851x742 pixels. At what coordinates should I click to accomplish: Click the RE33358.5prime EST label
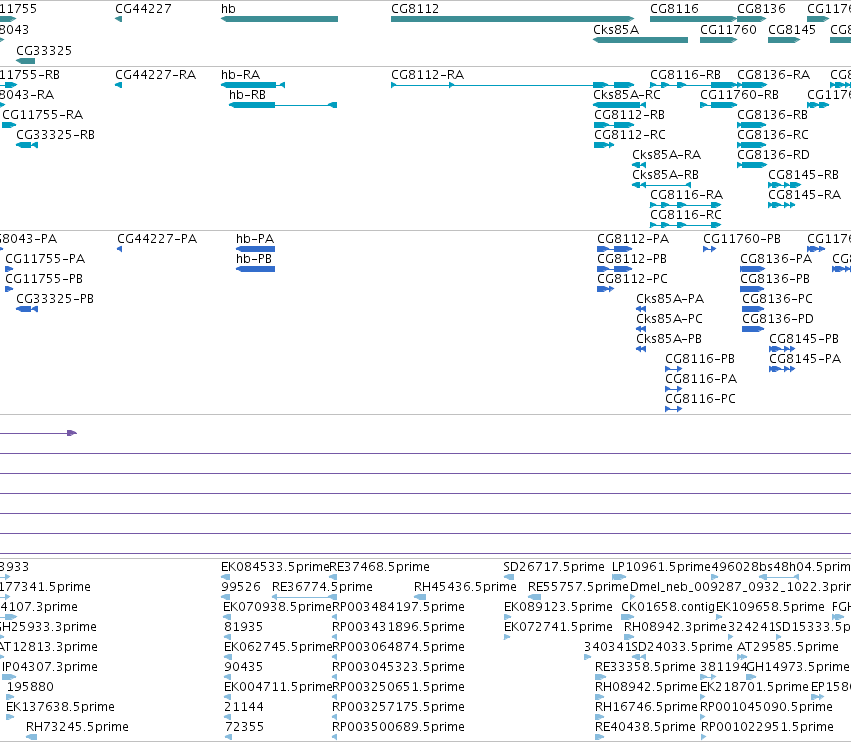point(645,667)
